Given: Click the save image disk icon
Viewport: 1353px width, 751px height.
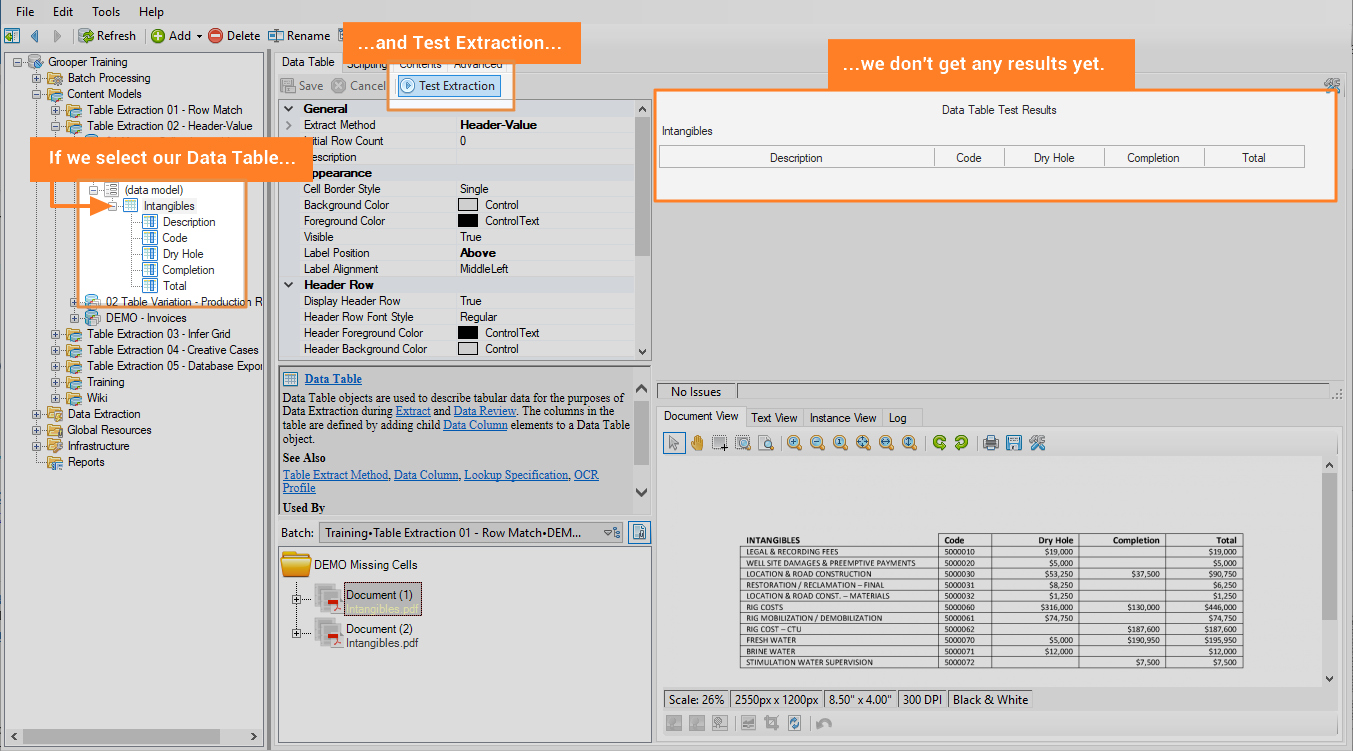Looking at the screenshot, I should [x=1013, y=443].
